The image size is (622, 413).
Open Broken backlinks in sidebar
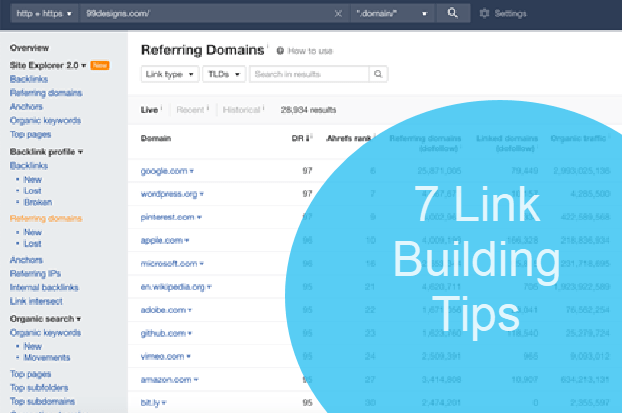(38, 202)
